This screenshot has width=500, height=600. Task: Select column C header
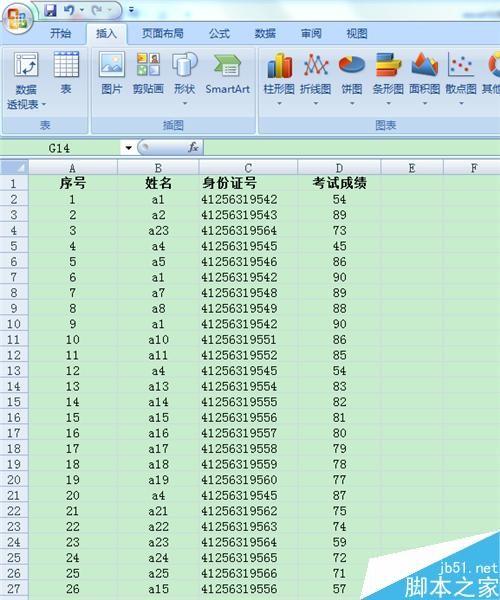tap(248, 168)
